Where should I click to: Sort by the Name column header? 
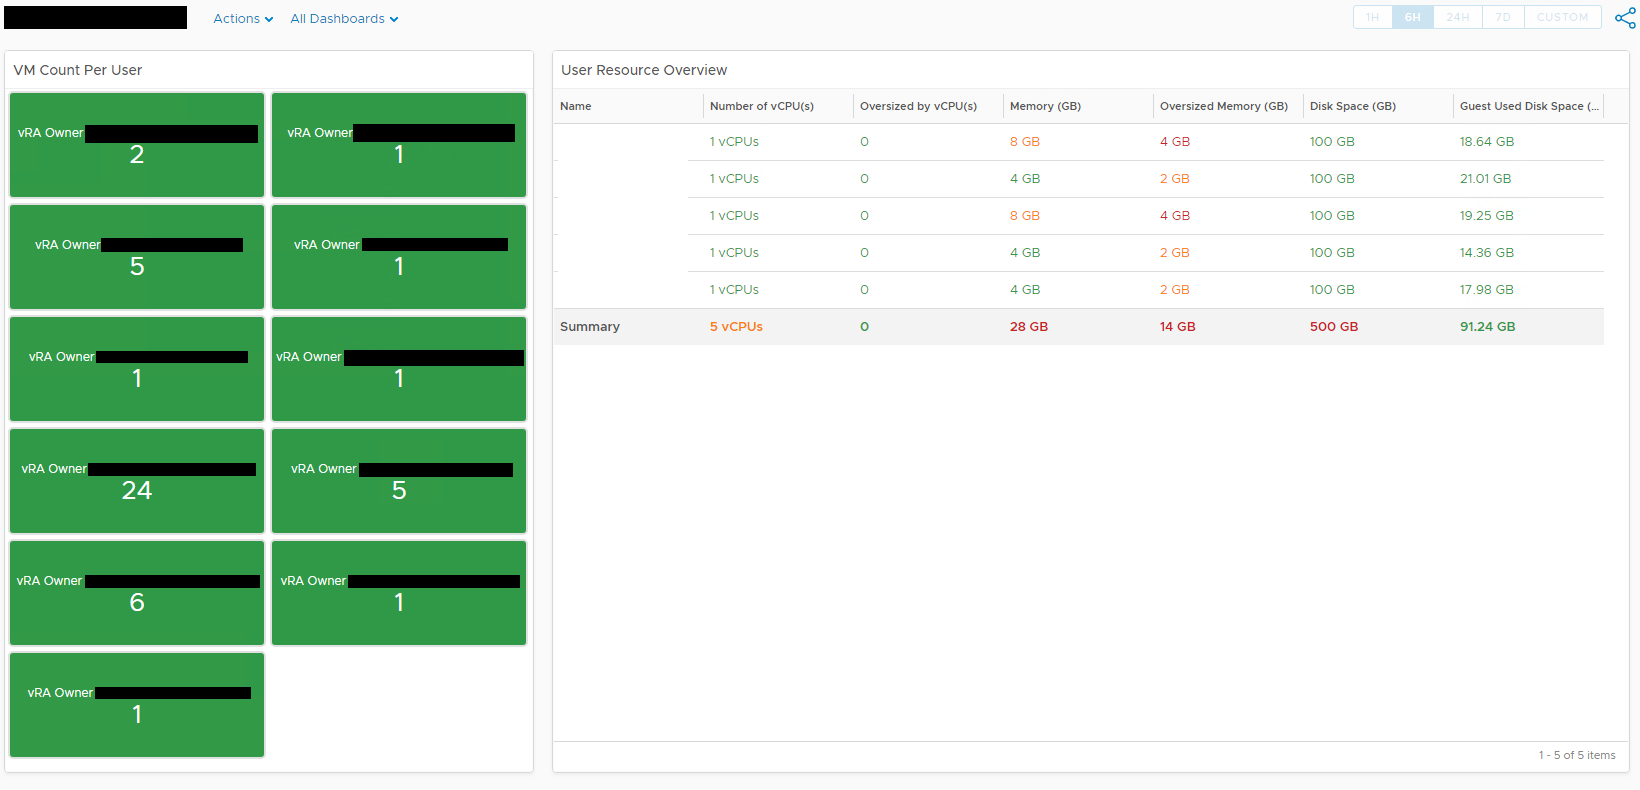[576, 106]
